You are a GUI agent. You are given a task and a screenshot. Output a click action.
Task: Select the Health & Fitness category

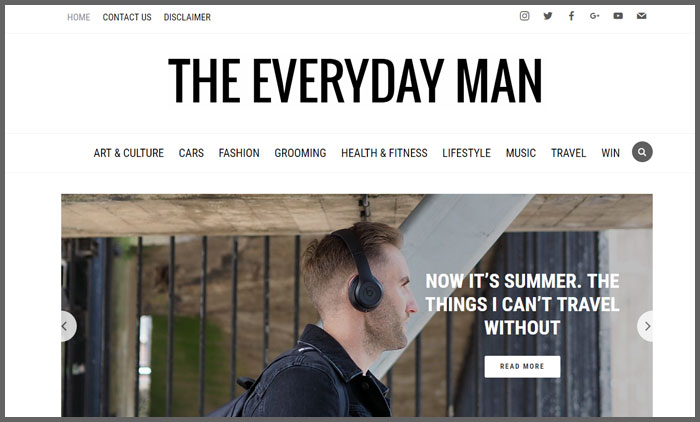pos(384,153)
